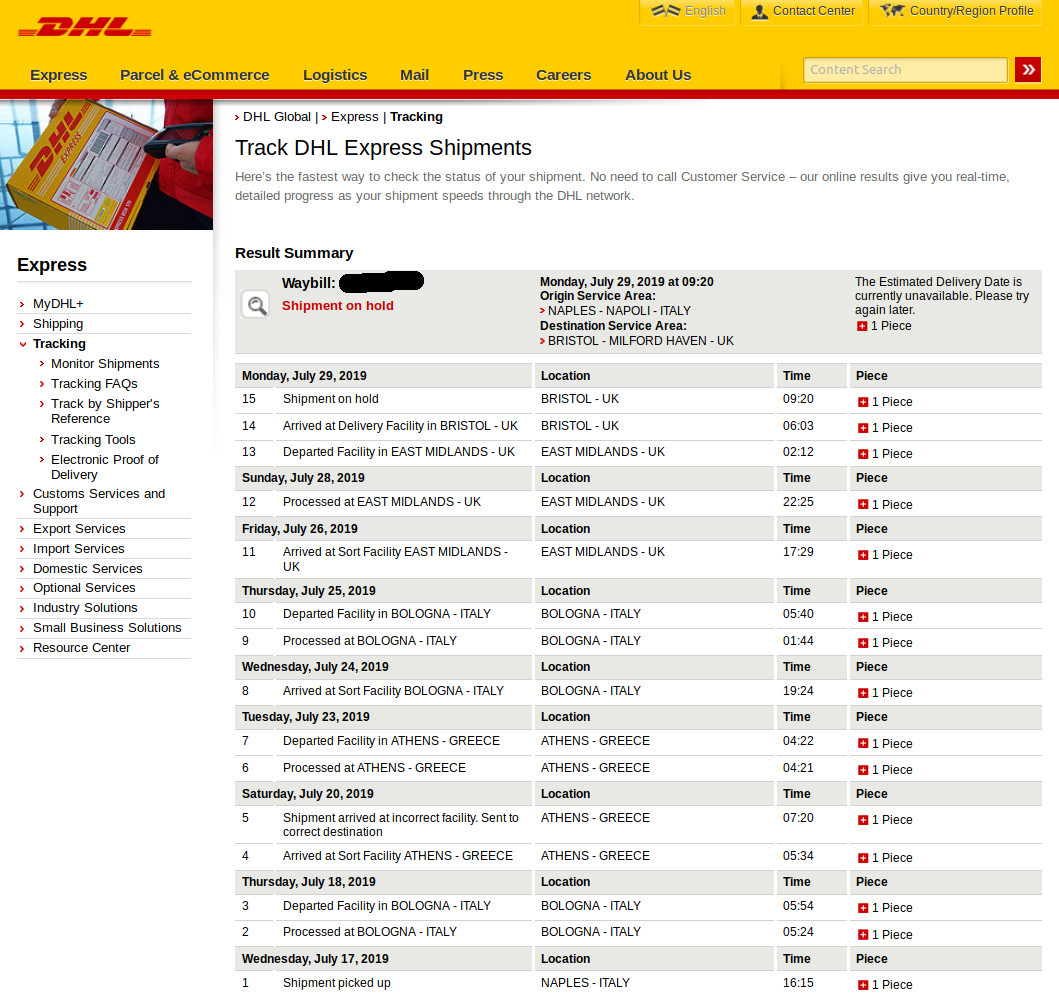Screen dimensions: 1059x999
Task: Open Optional Services
Action: click(x=84, y=588)
